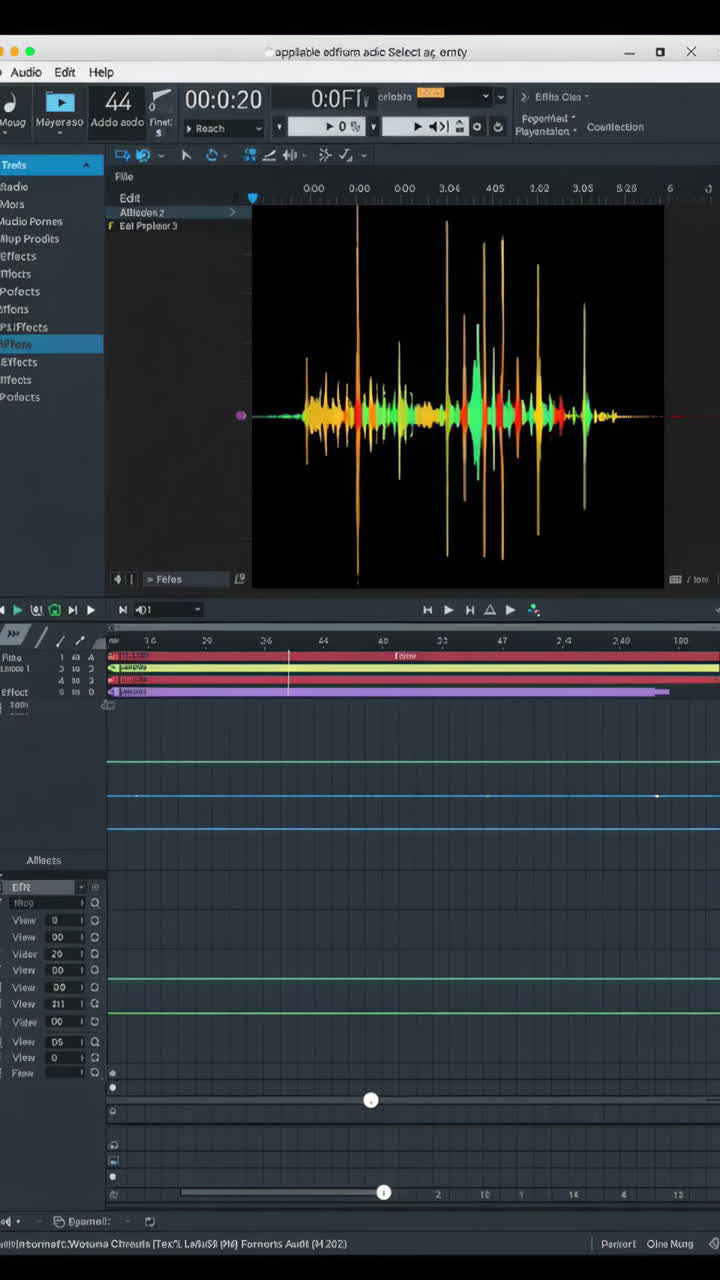This screenshot has height=1280, width=720.
Task: Select the Audio Pomes sidebar item
Action: pyautogui.click(x=31, y=222)
